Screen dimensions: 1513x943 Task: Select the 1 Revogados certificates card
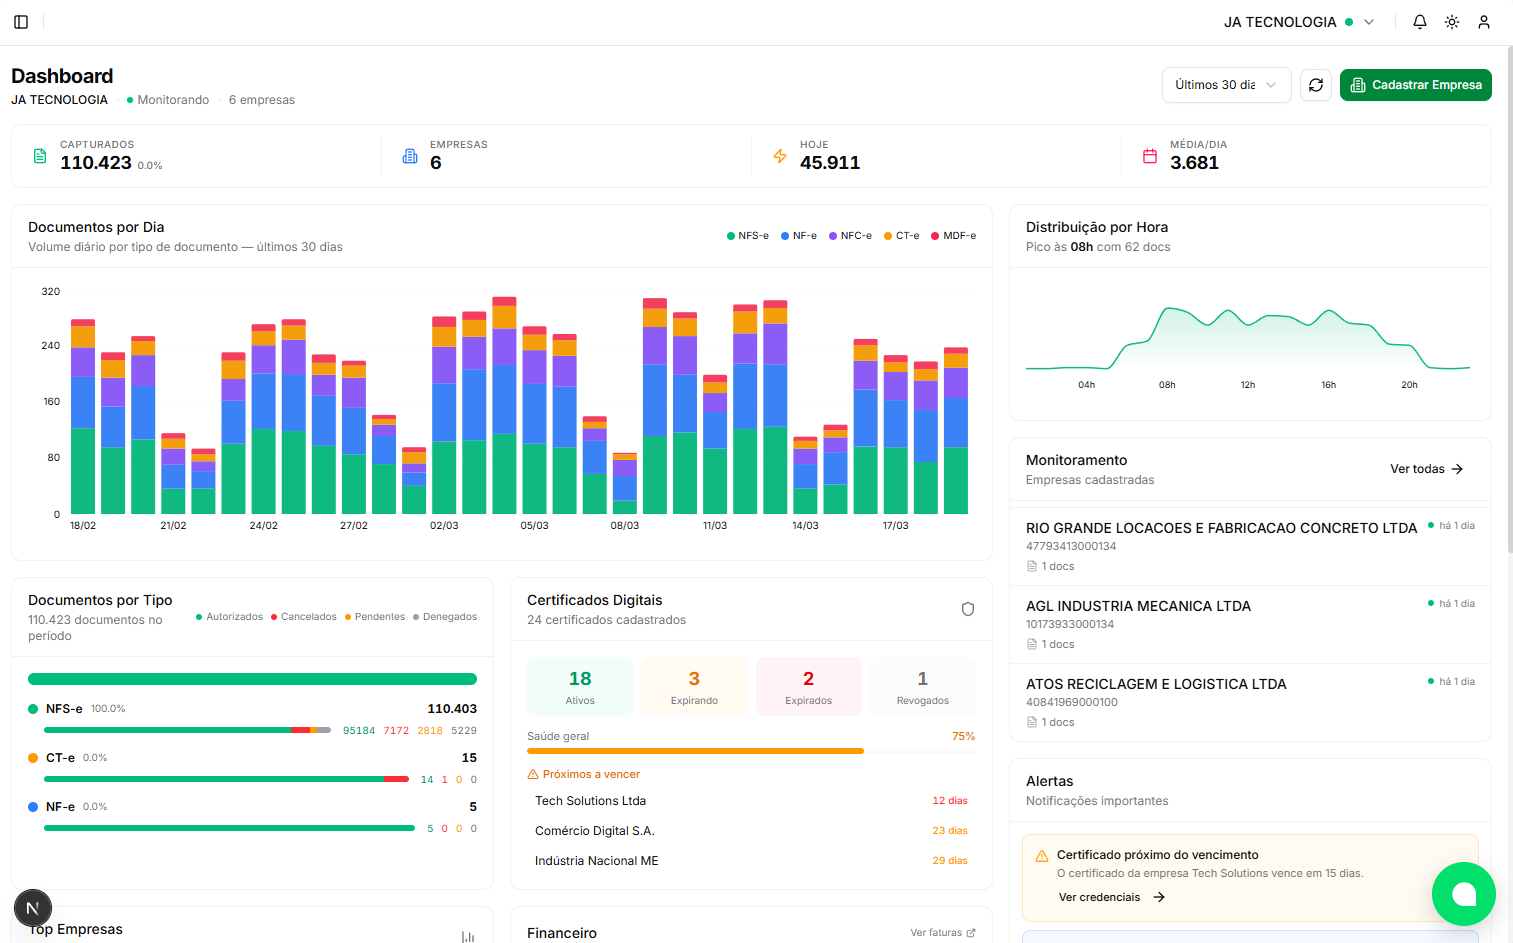(x=923, y=687)
